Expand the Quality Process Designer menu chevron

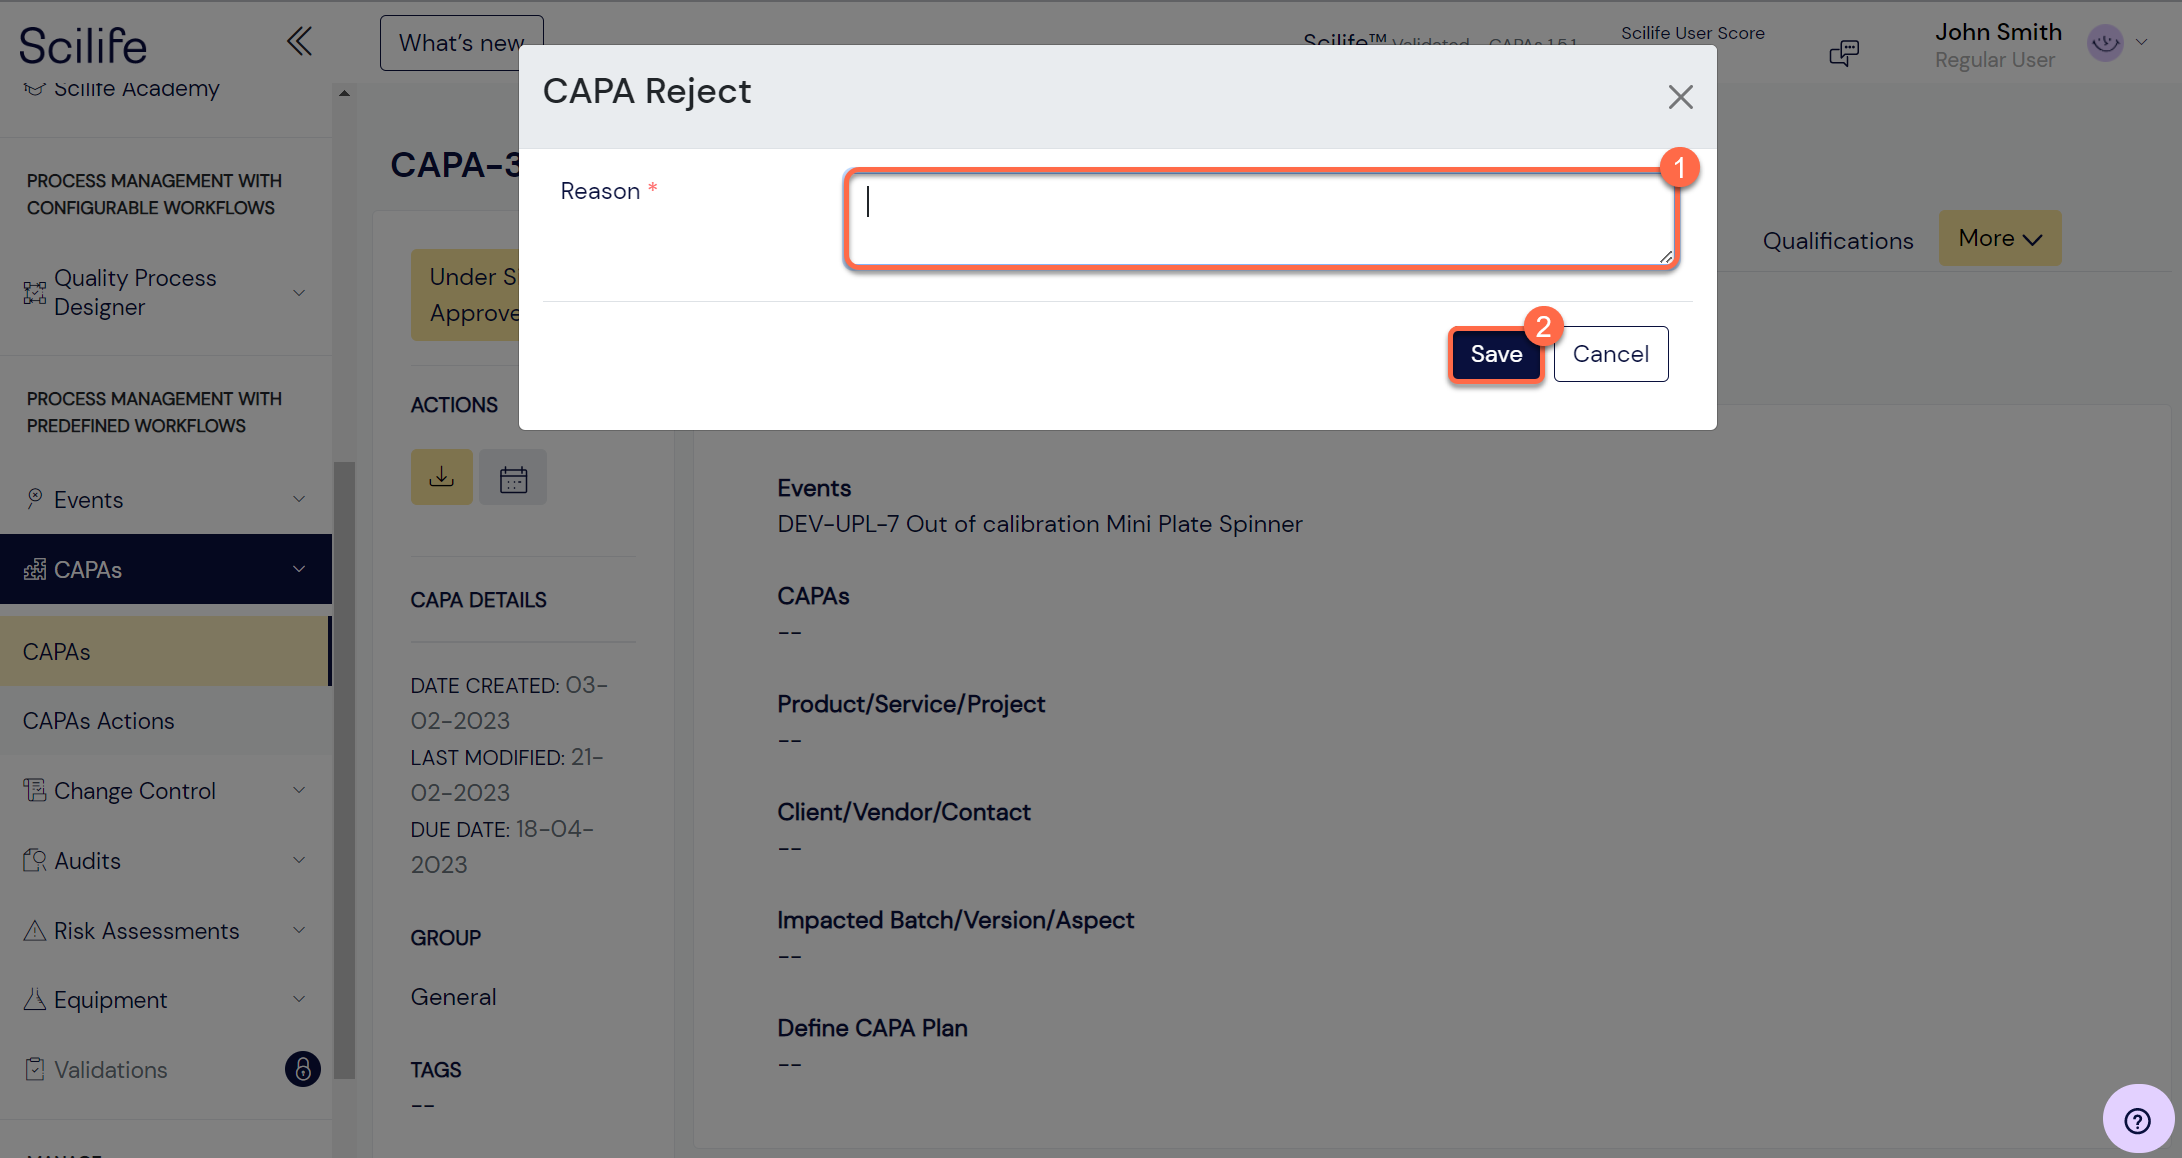[299, 293]
